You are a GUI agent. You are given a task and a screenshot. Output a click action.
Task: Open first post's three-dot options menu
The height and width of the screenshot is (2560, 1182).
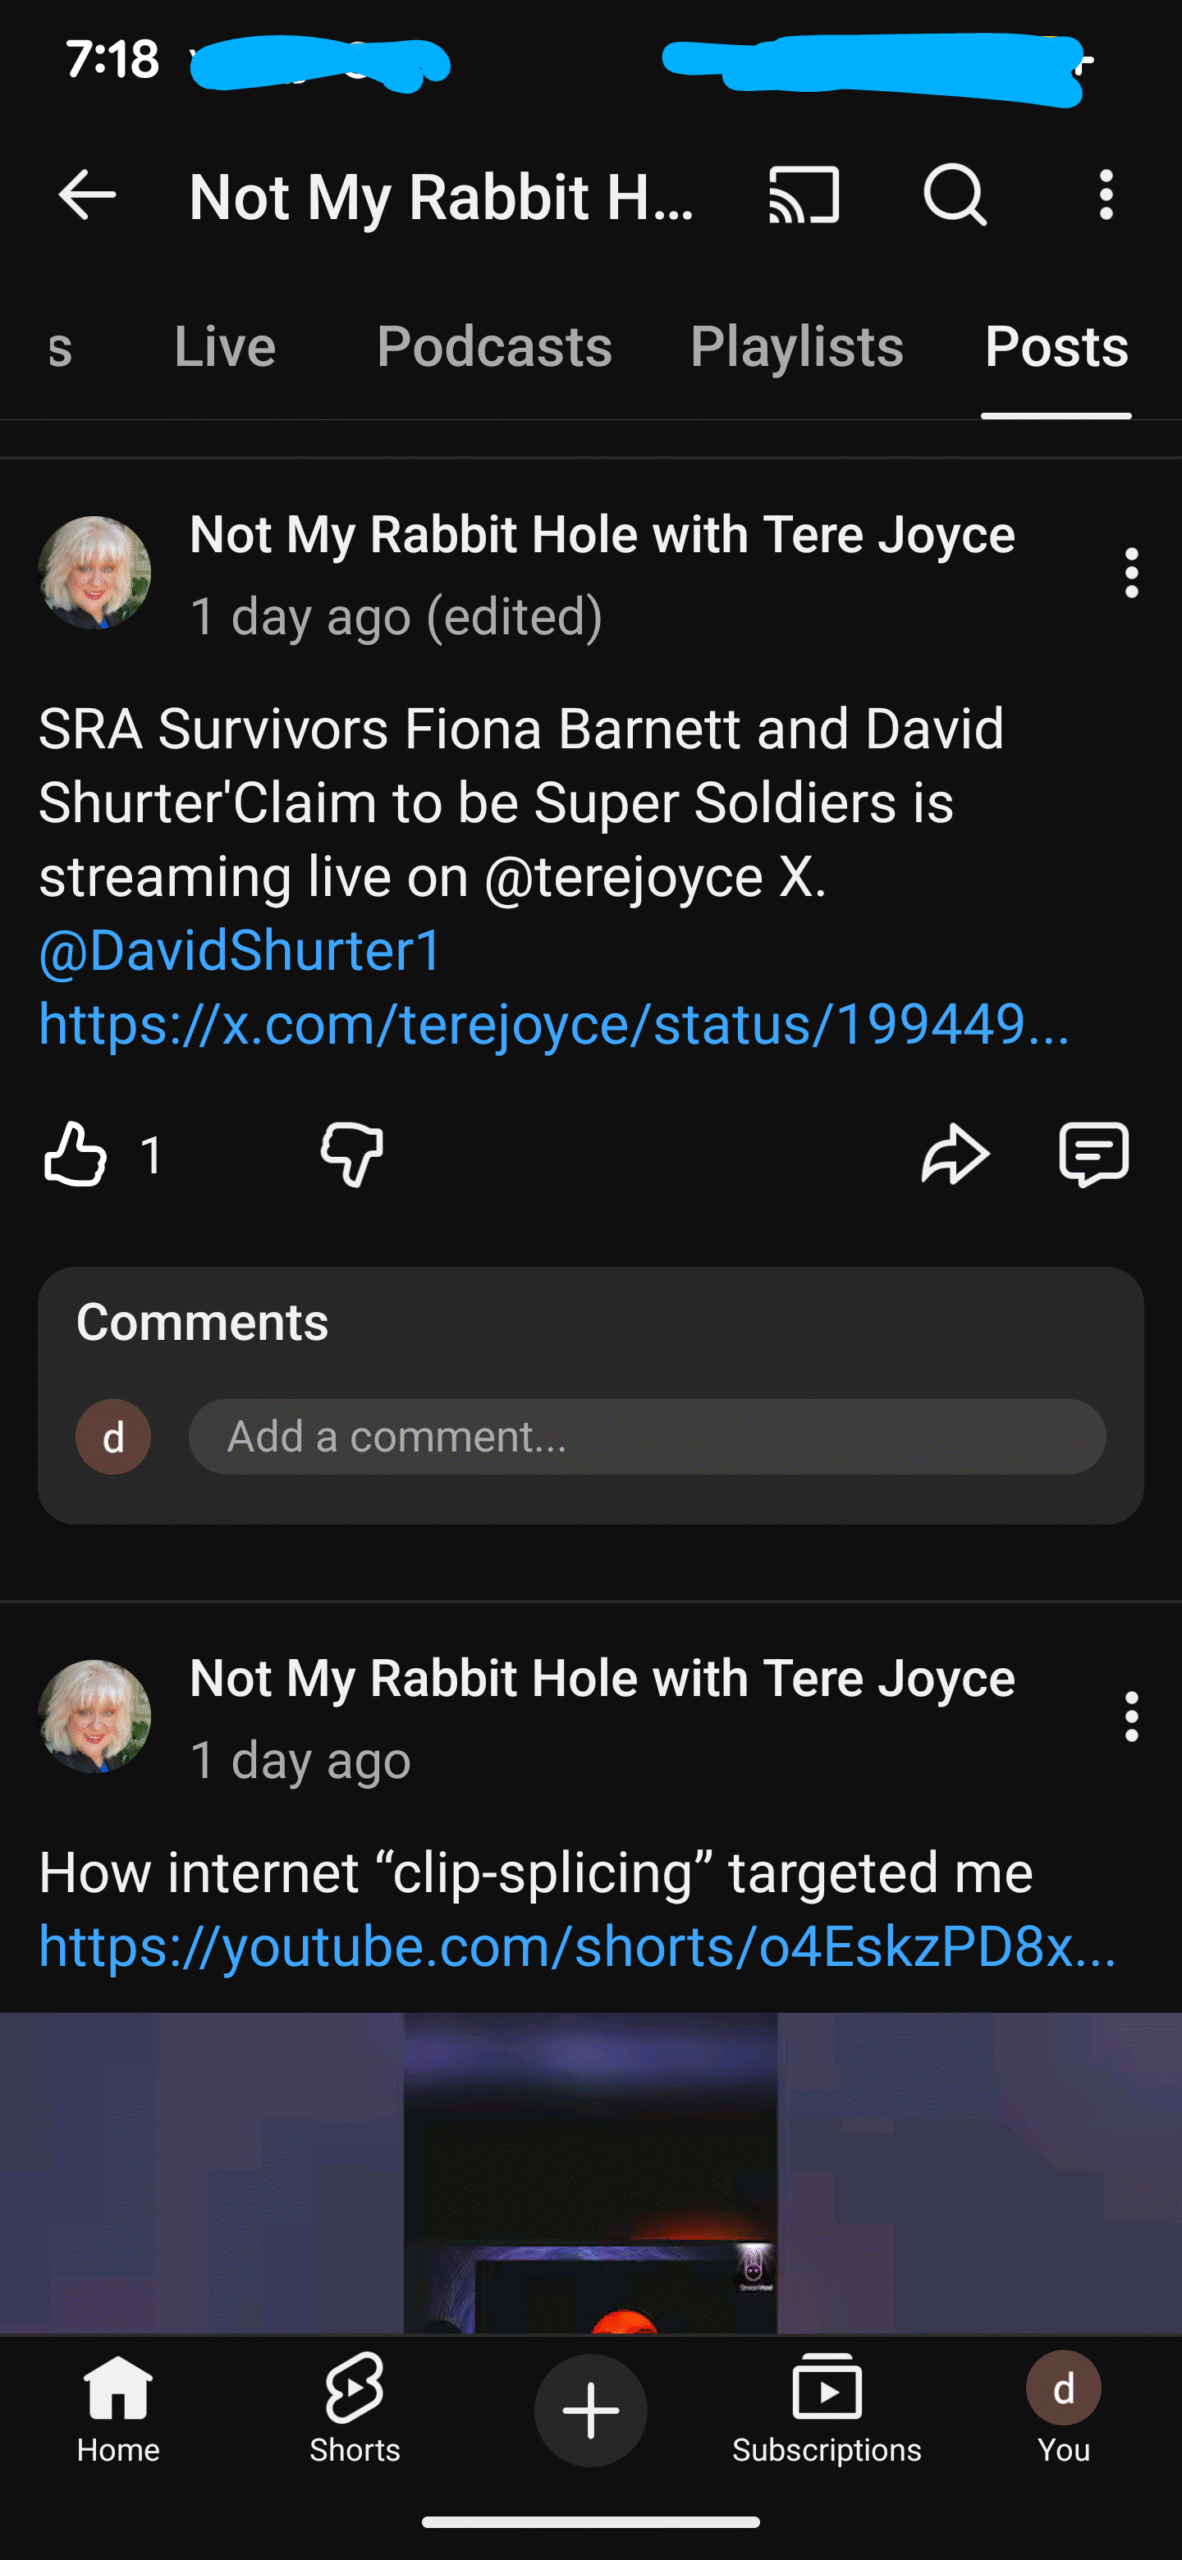1131,573
